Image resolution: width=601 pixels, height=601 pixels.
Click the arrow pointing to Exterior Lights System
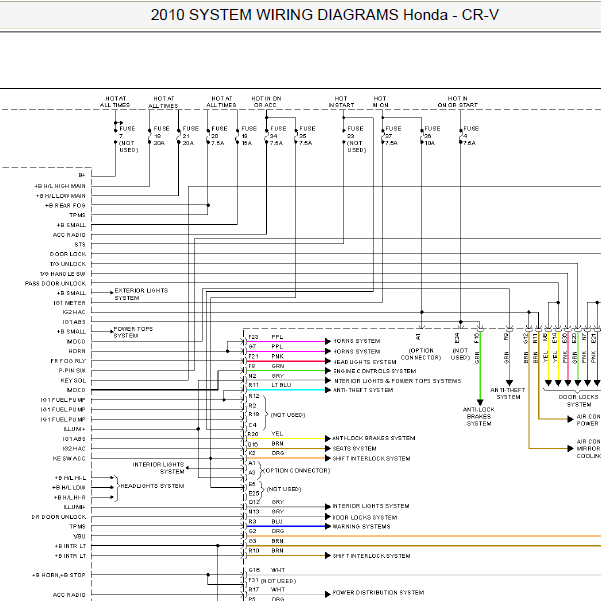click(x=112, y=292)
